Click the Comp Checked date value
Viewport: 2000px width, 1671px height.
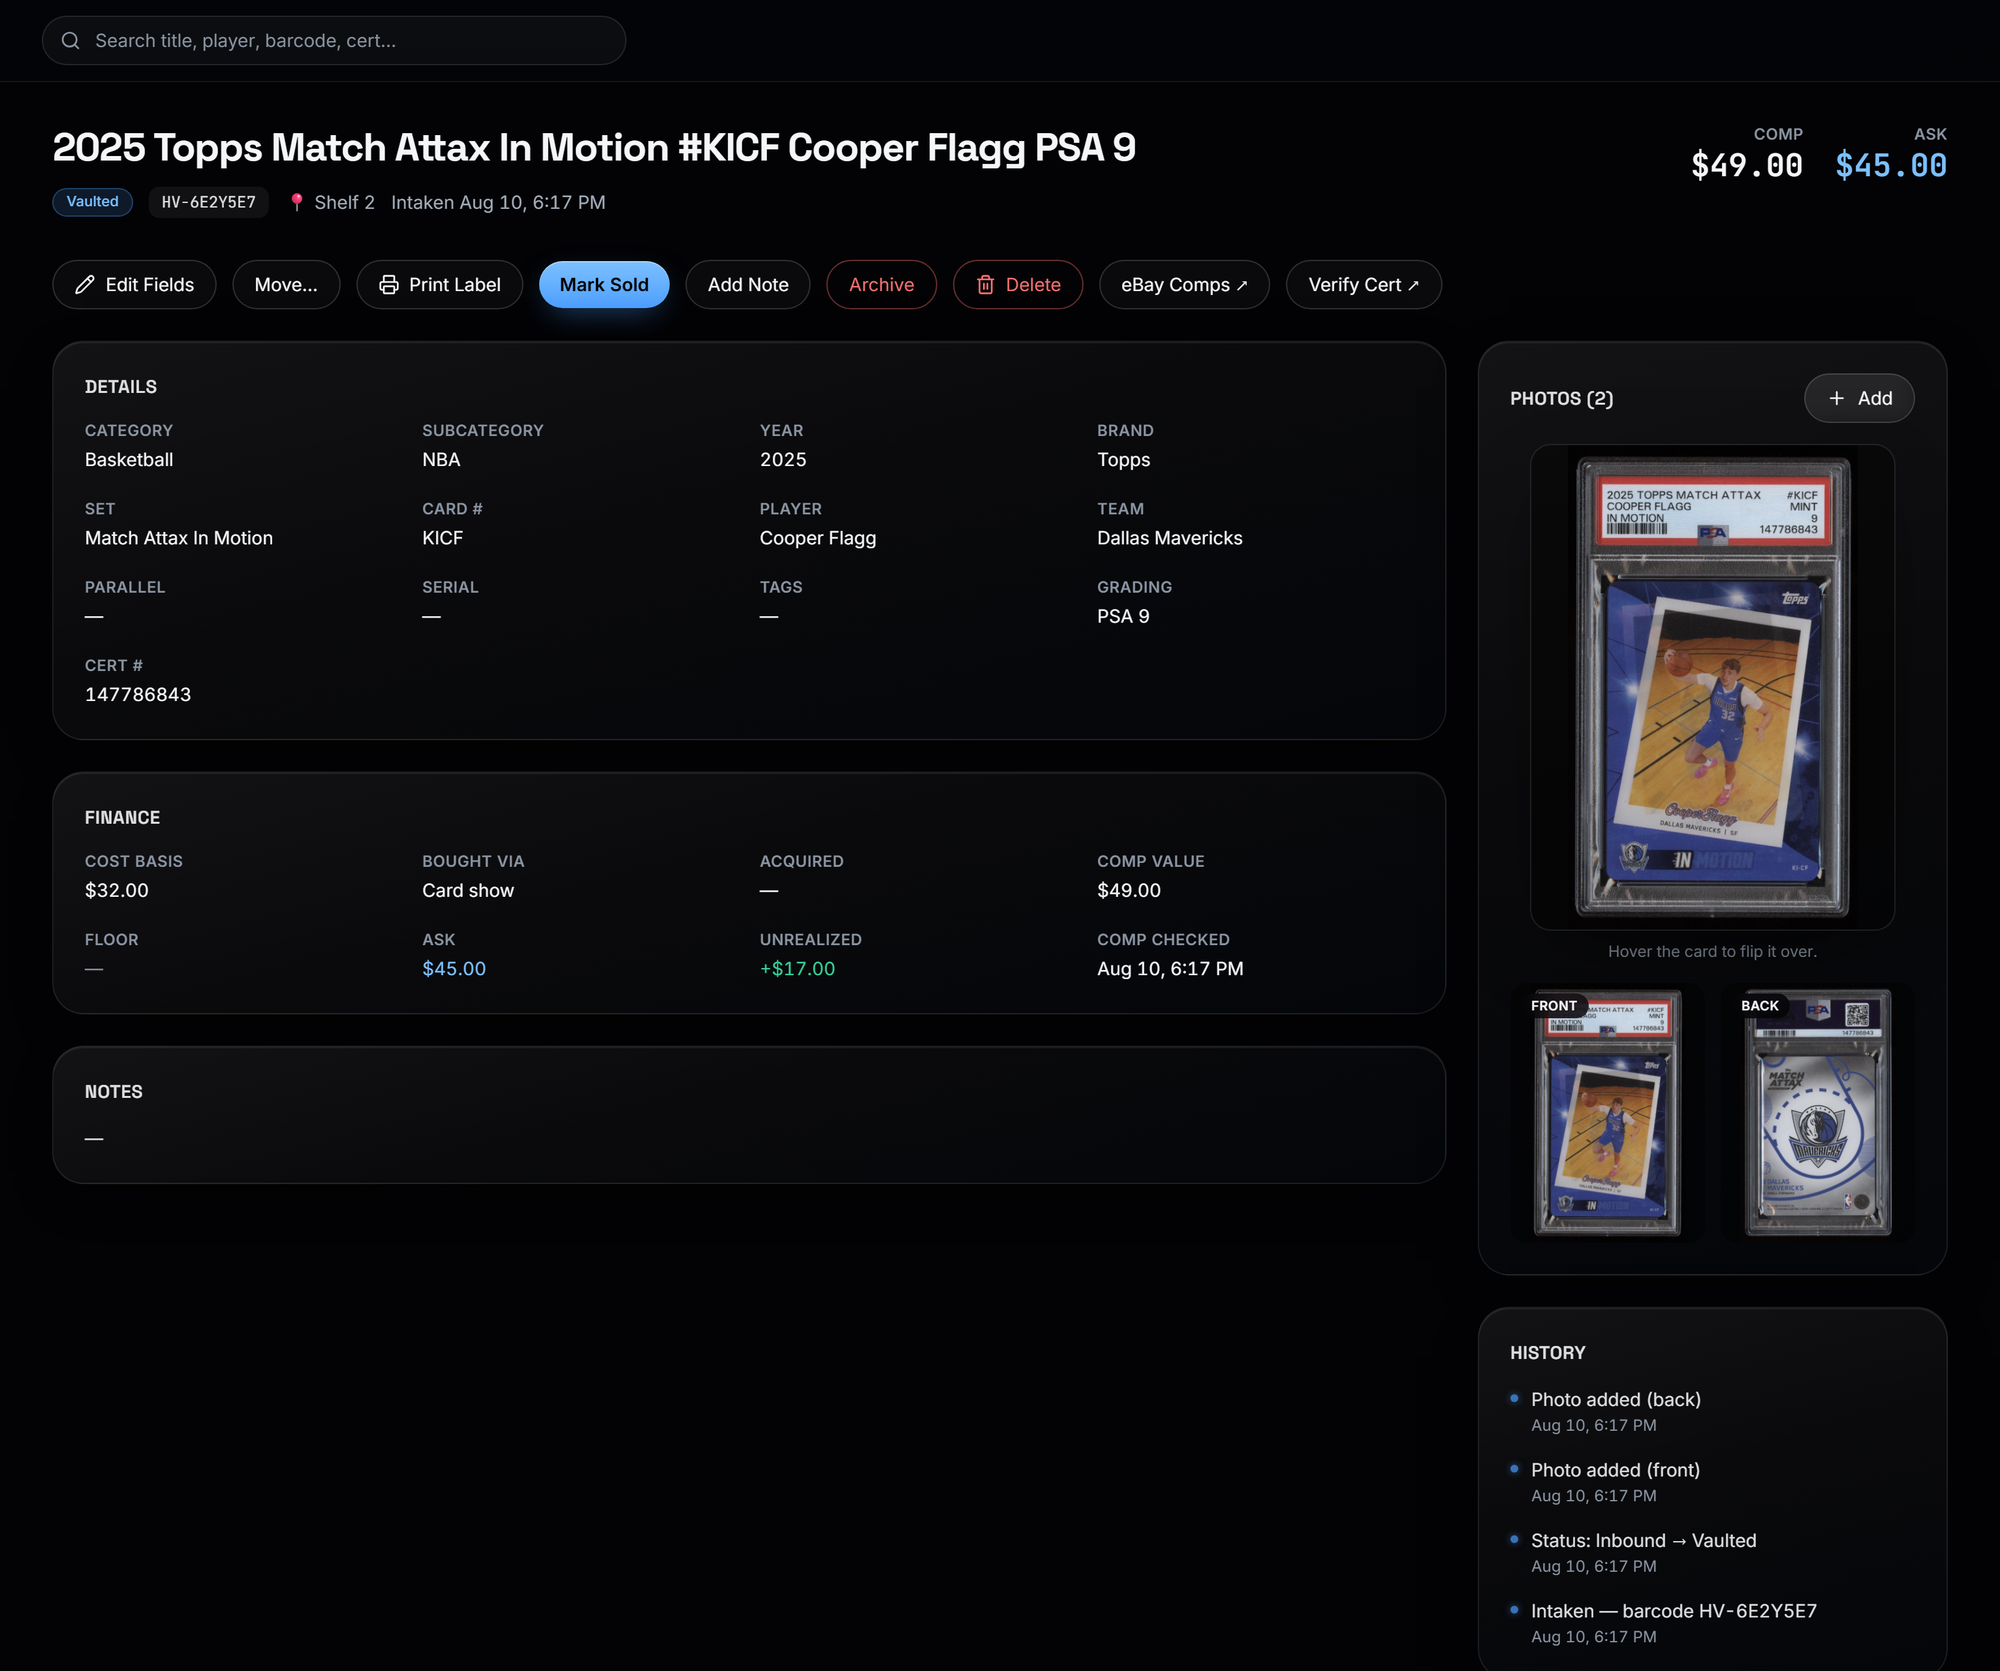[x=1170, y=968]
